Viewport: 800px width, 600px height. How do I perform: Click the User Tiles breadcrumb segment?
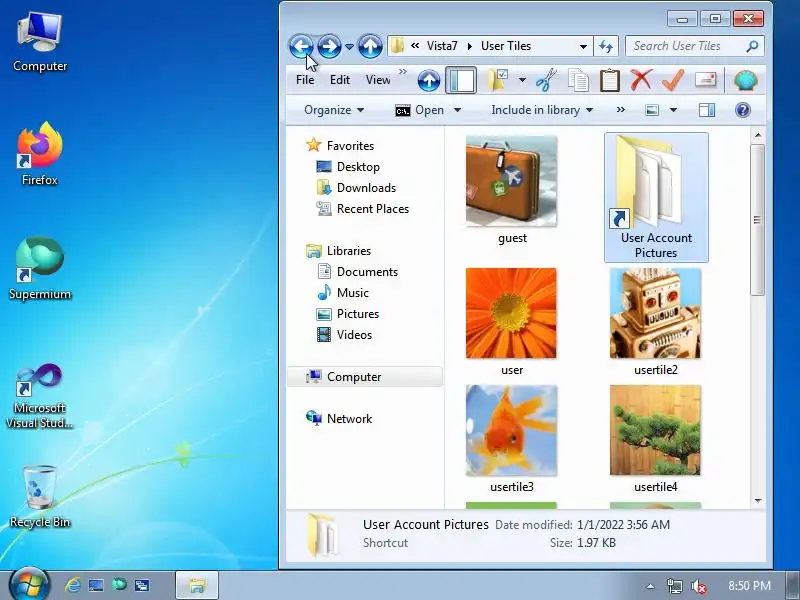[506, 46]
